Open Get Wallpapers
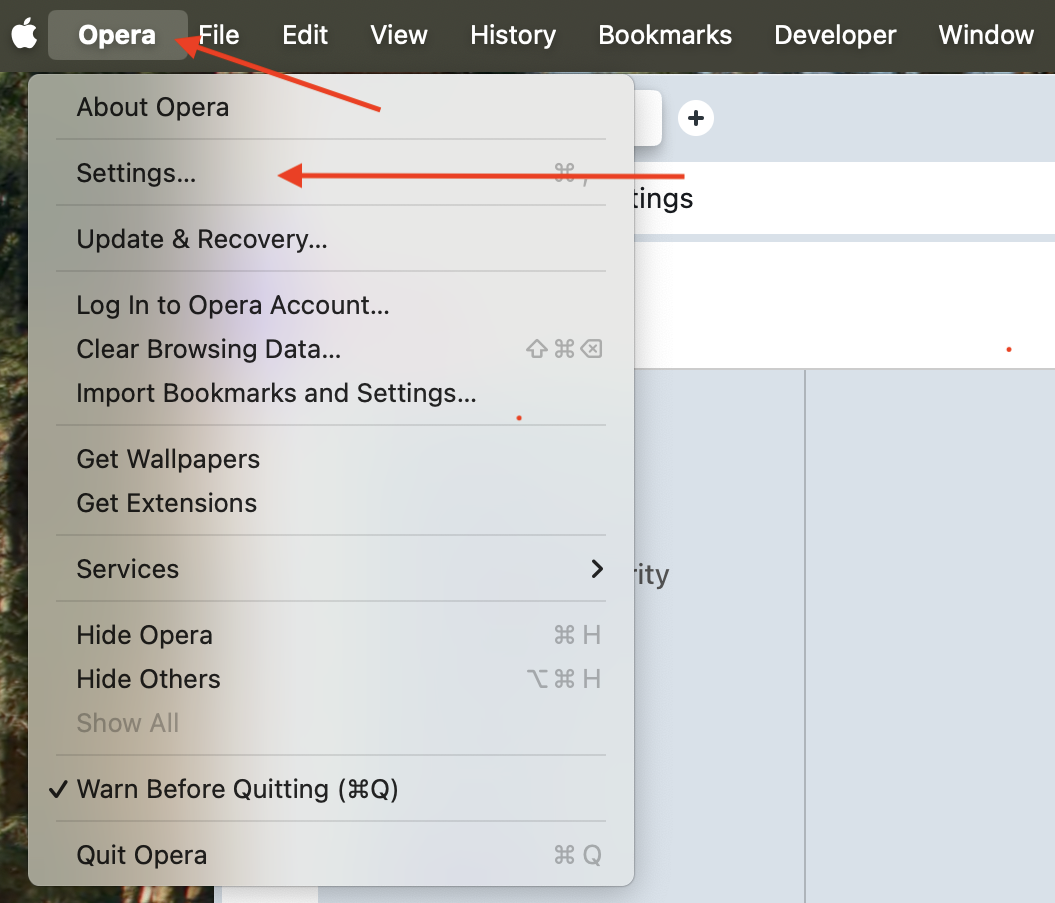1055x903 pixels. pos(167,459)
